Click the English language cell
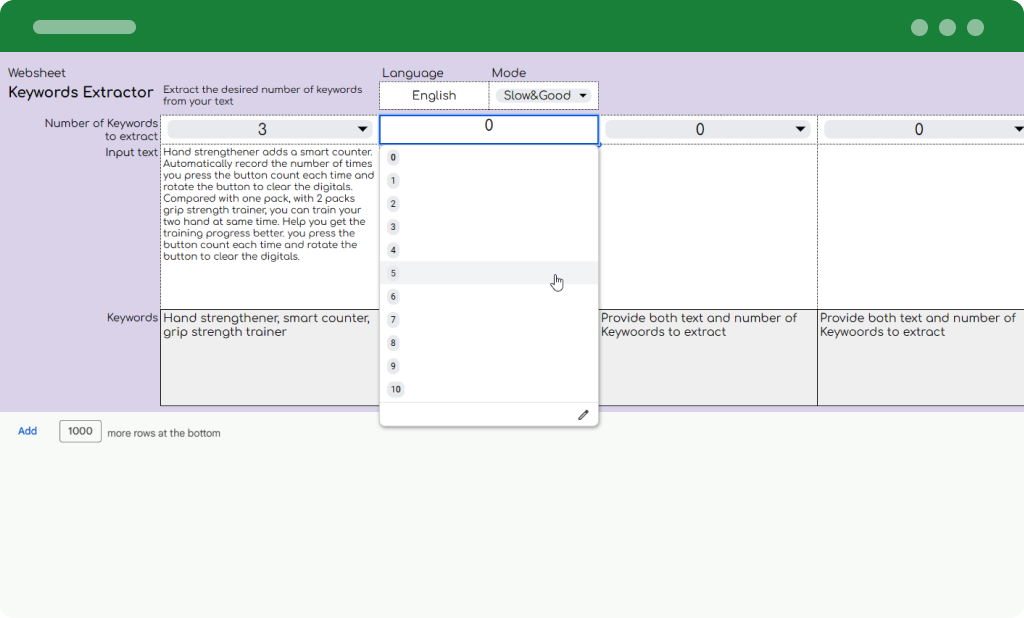 click(434, 96)
